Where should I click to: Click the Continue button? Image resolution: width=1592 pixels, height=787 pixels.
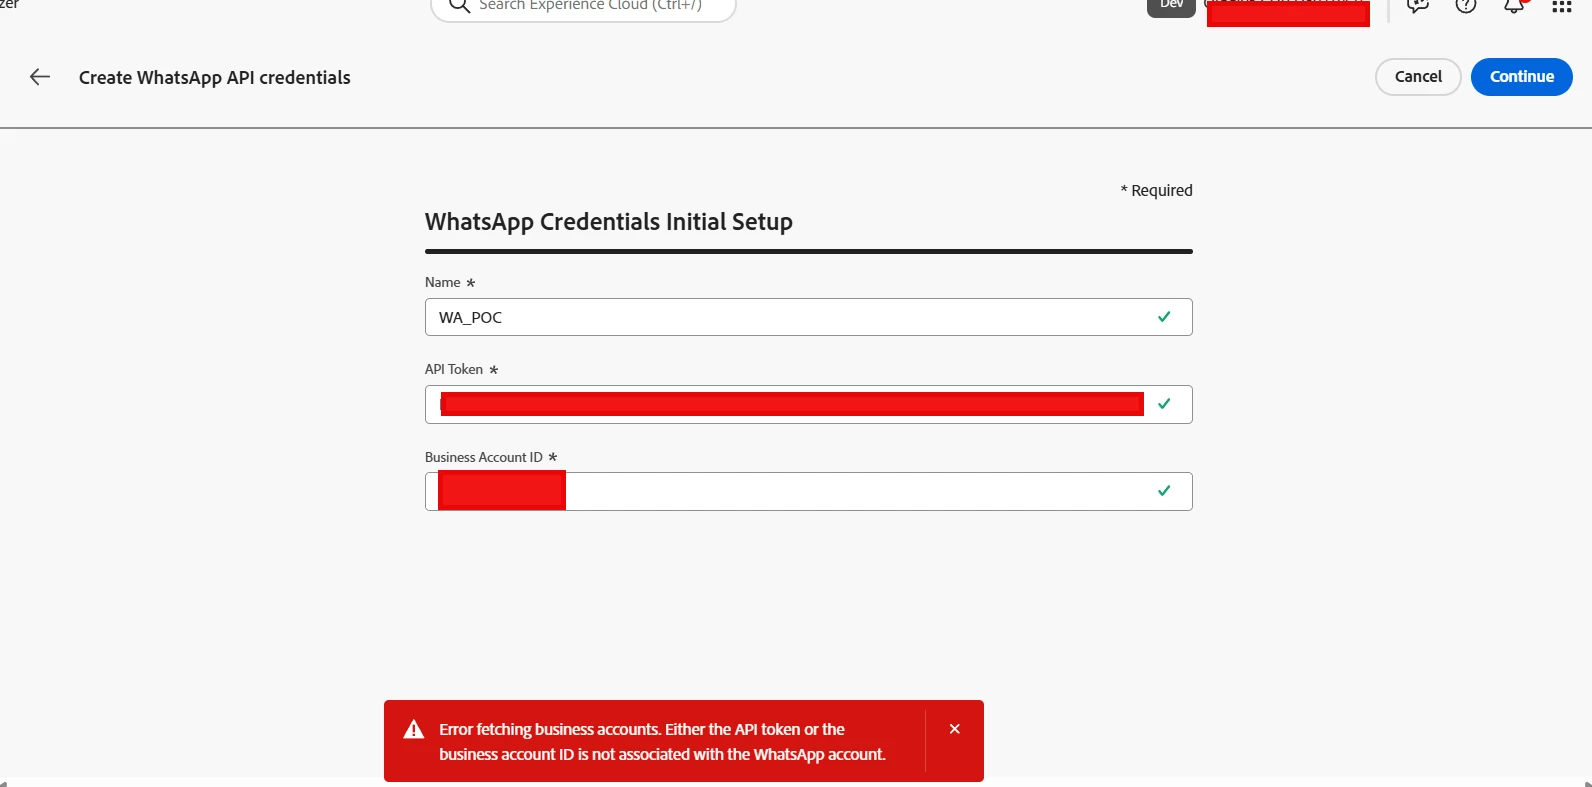1521,77
